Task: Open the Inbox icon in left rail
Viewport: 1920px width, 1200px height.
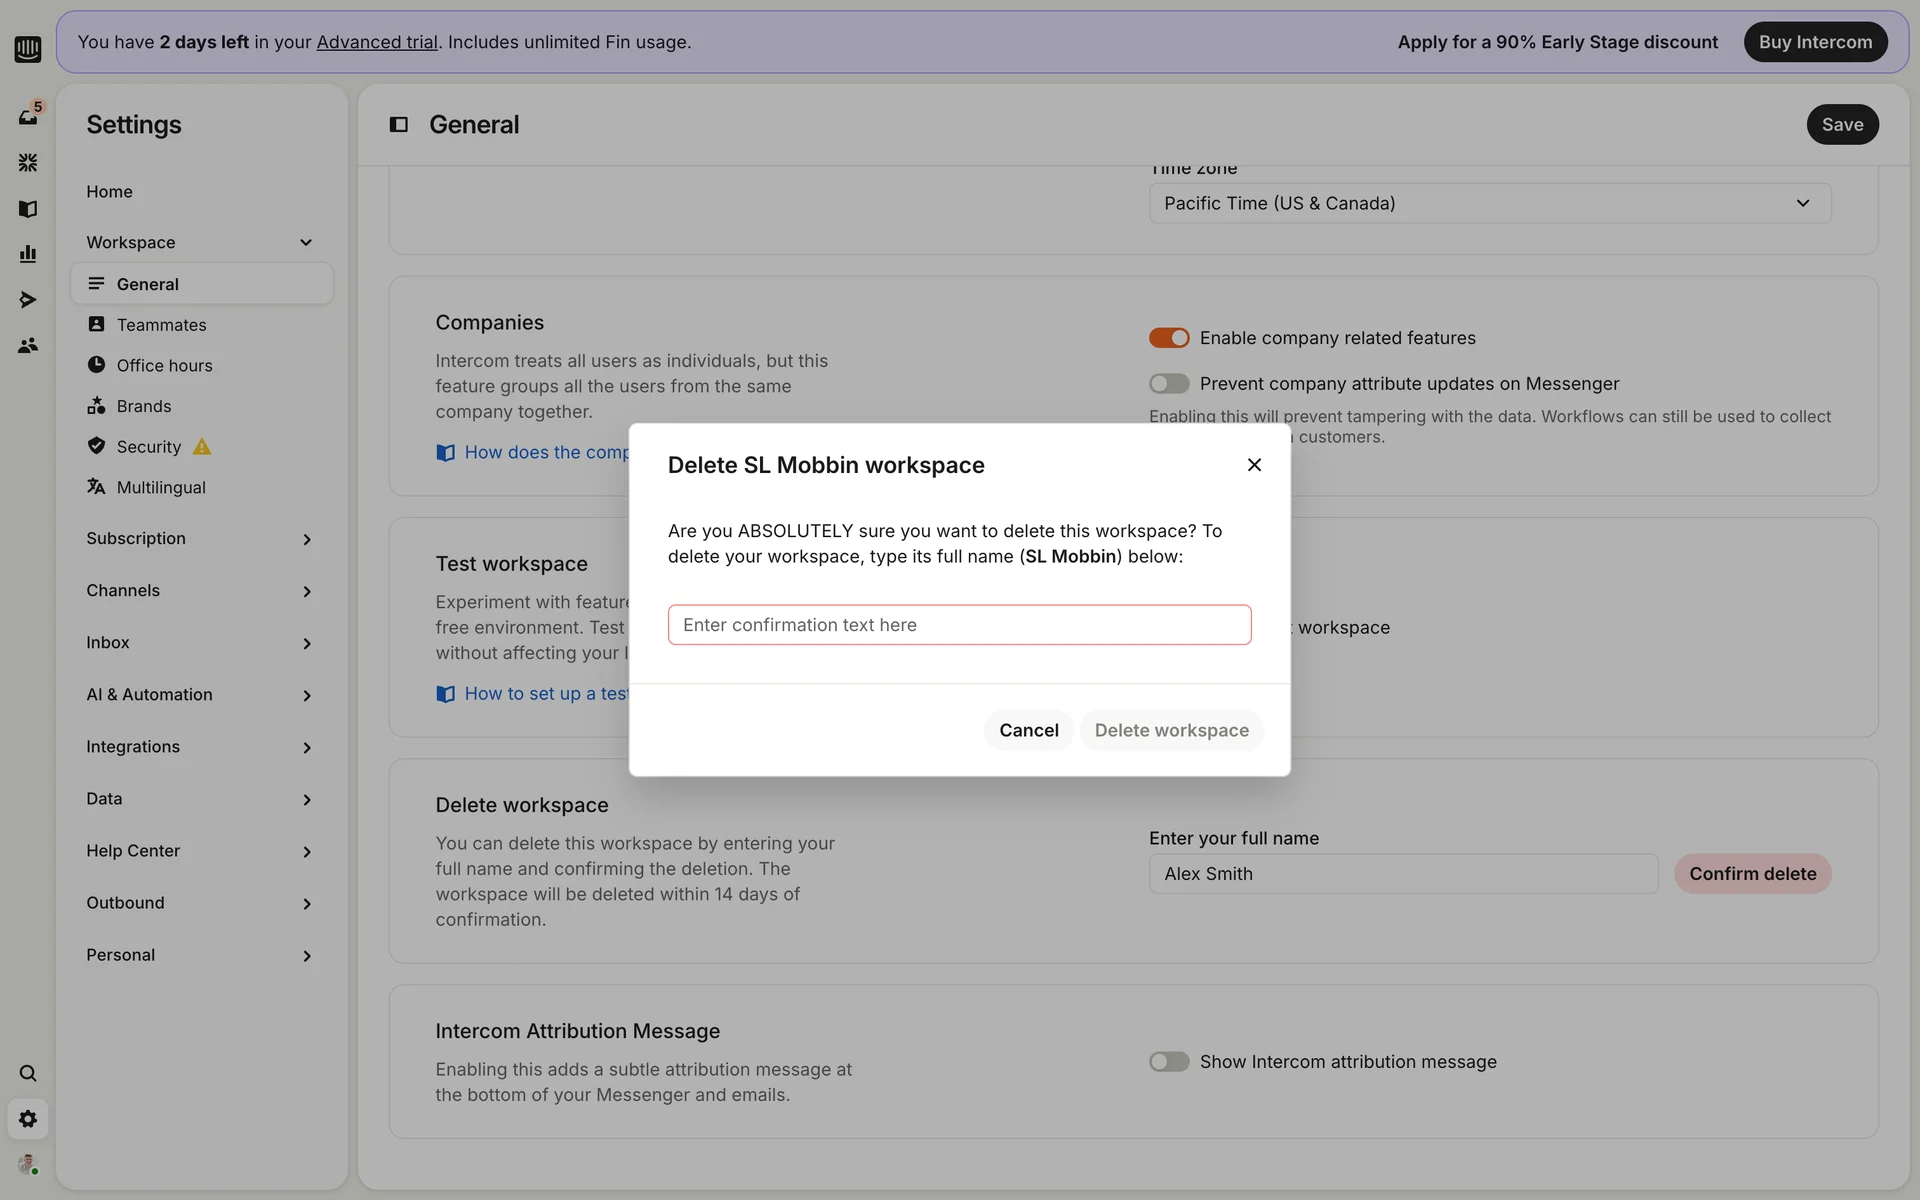Action: click(x=28, y=117)
